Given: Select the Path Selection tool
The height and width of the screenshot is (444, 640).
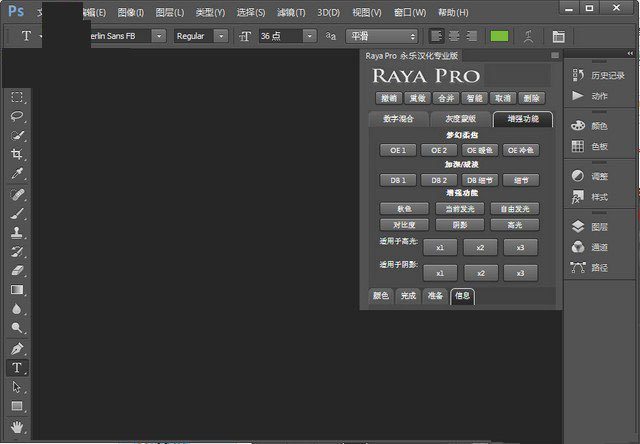Looking at the screenshot, I should [x=17, y=386].
